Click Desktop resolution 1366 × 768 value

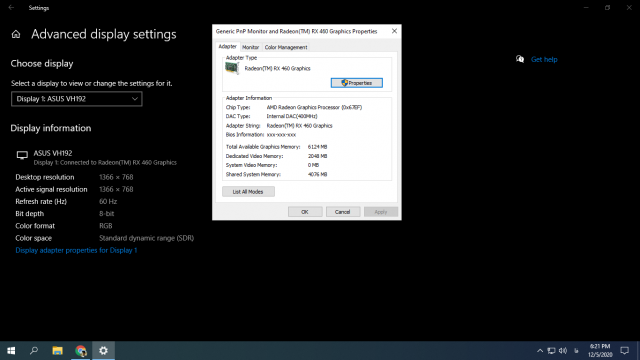tap(116, 177)
